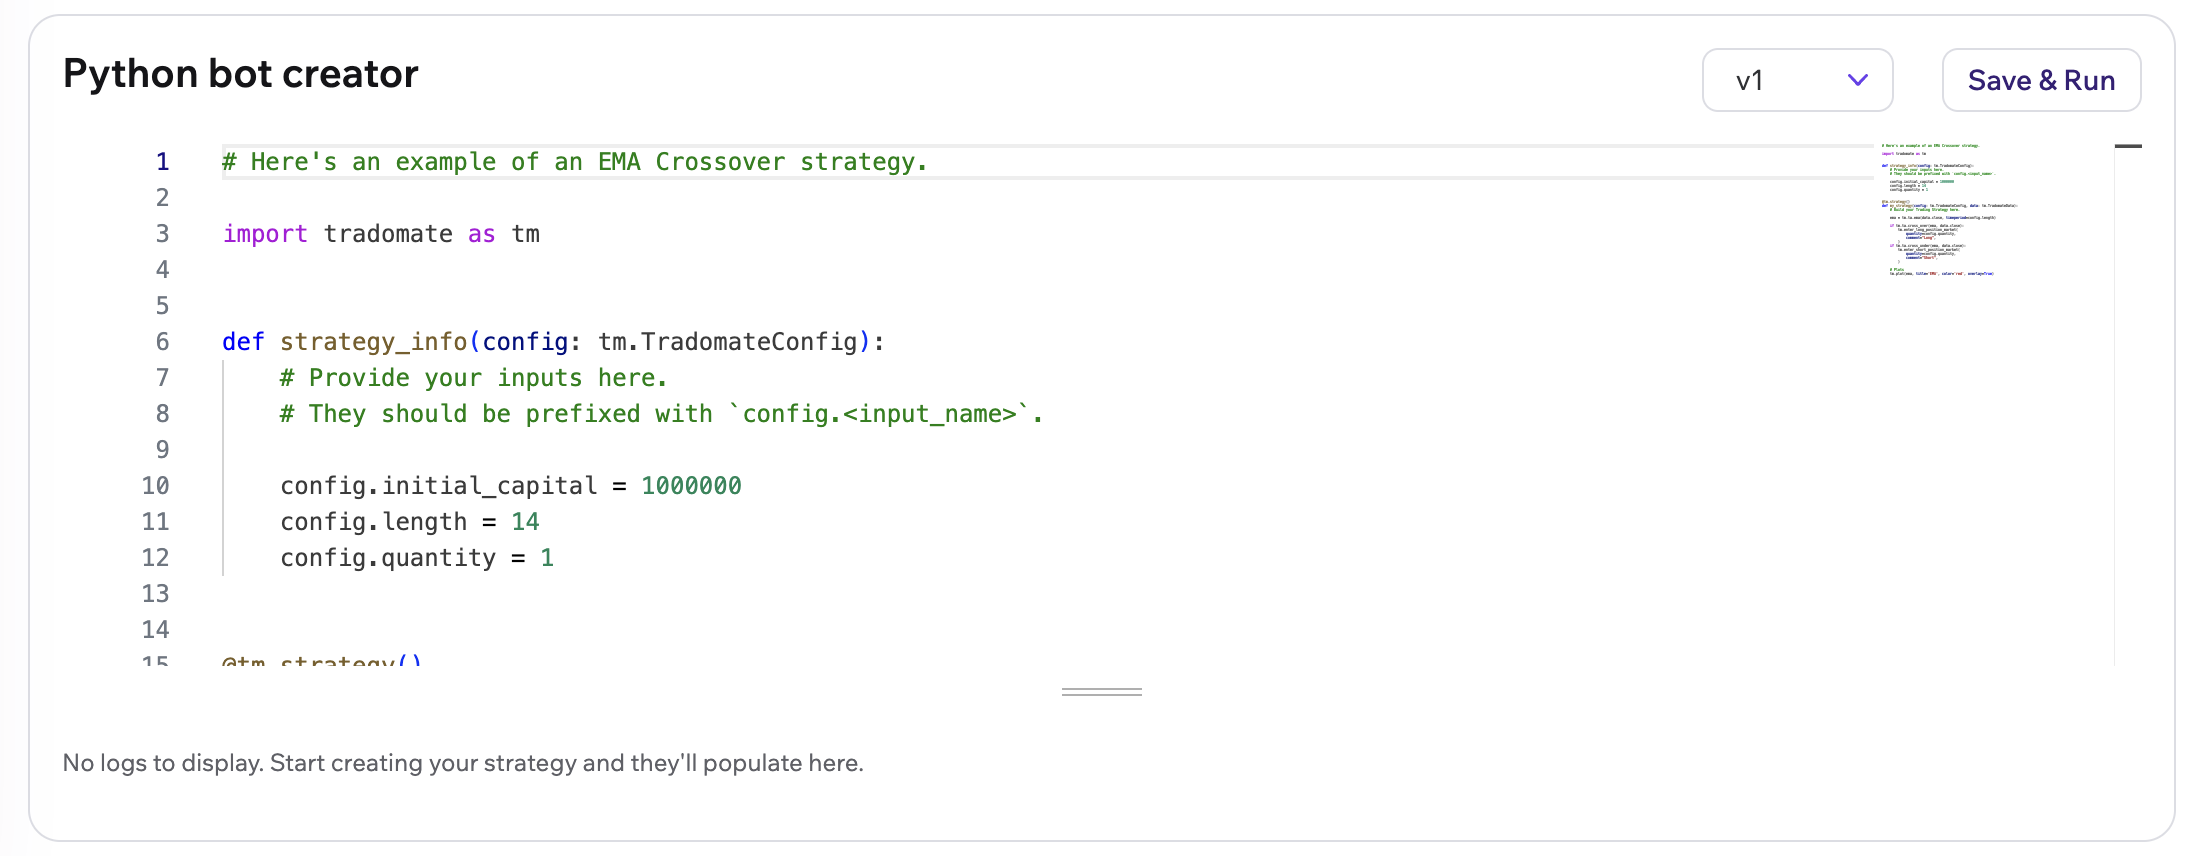Click line number 1 in the gutter
Screen dimensions: 2202x856
[x=161, y=161]
